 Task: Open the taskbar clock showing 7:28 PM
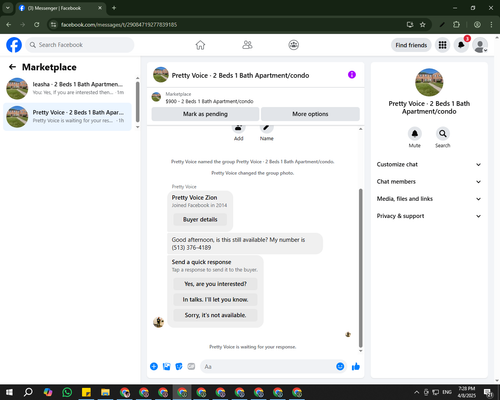coord(467,392)
